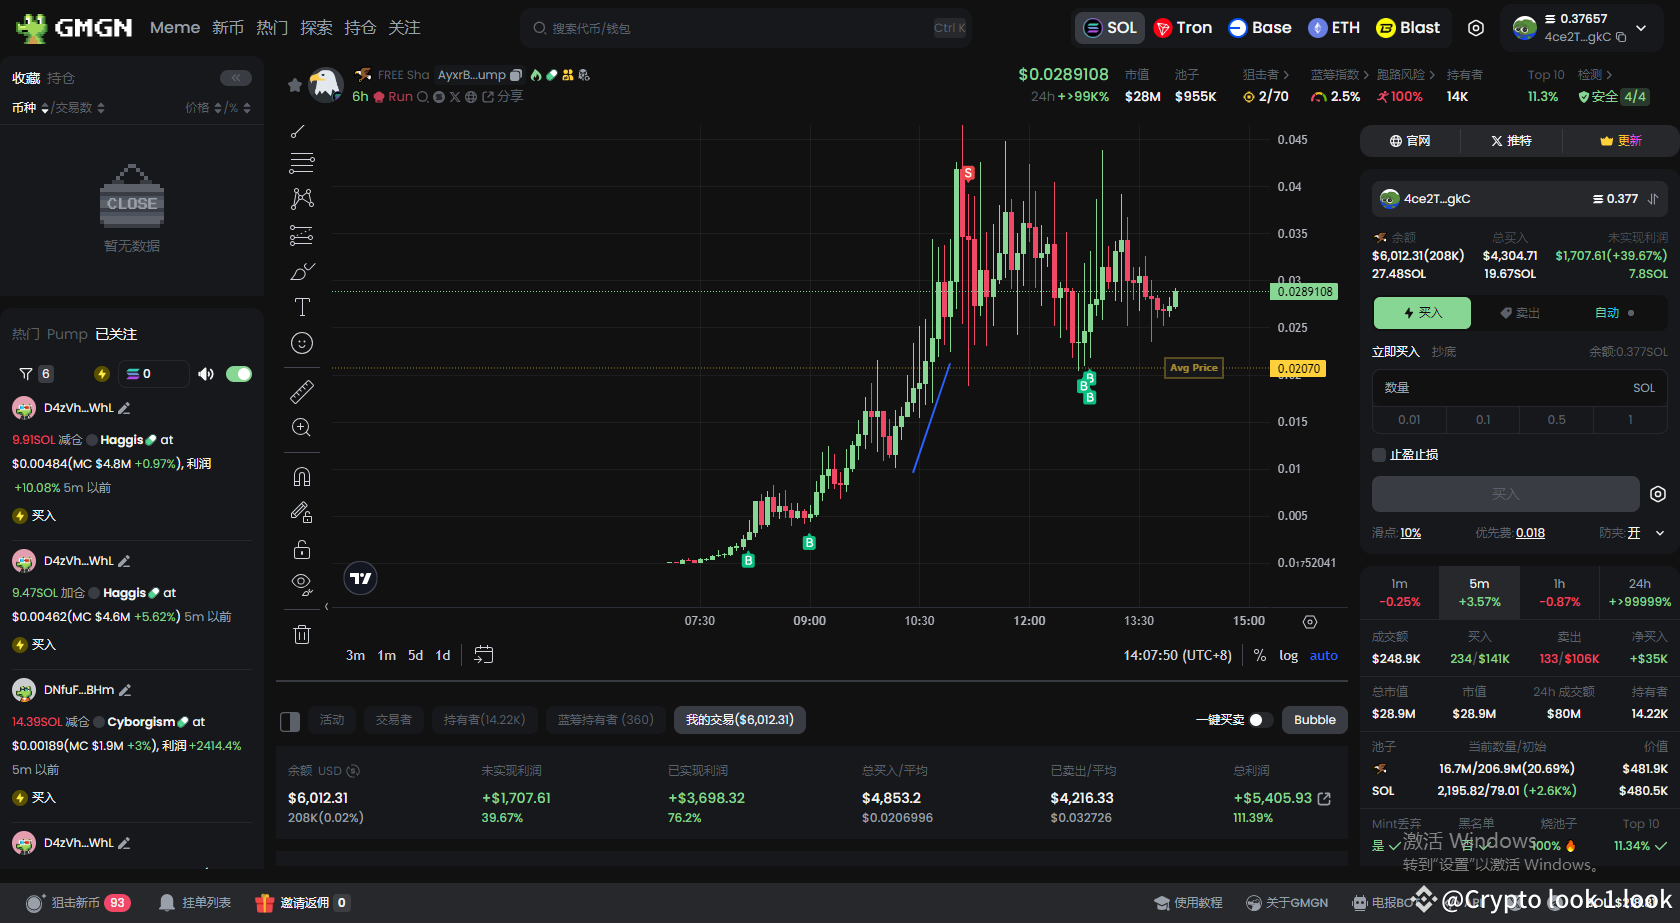The height and width of the screenshot is (923, 1680).
Task: Select the ruler measure tool
Action: point(302,391)
